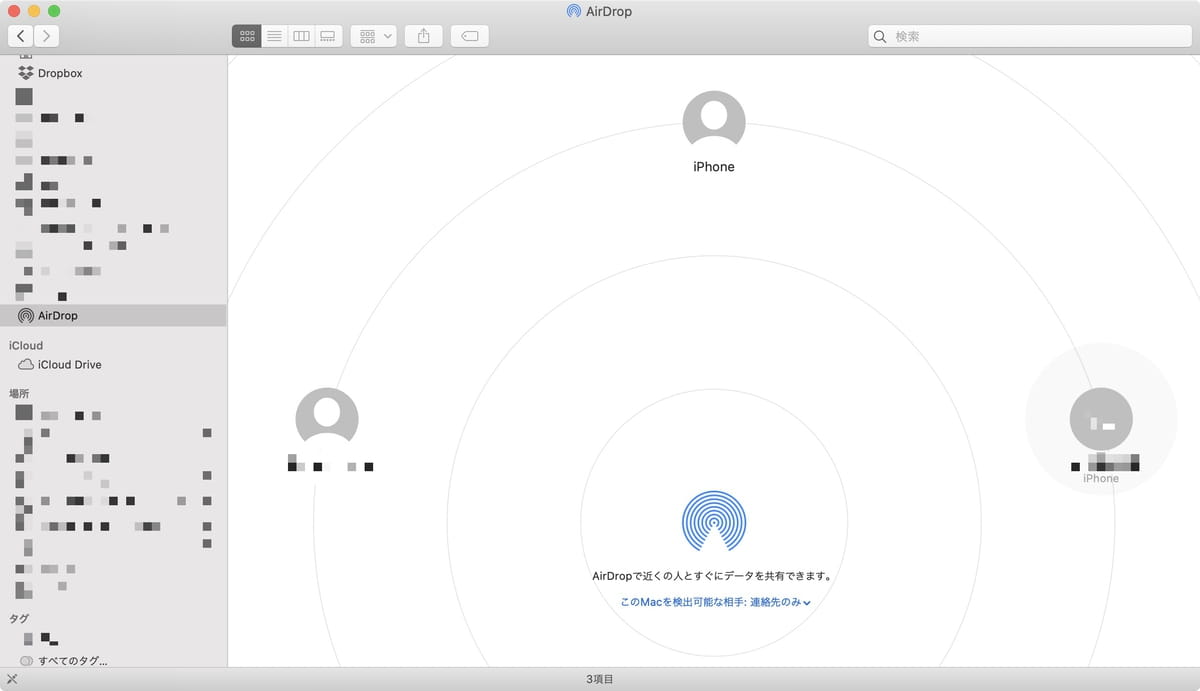
Task: Go forward with the right chevron button
Action: 47,36
